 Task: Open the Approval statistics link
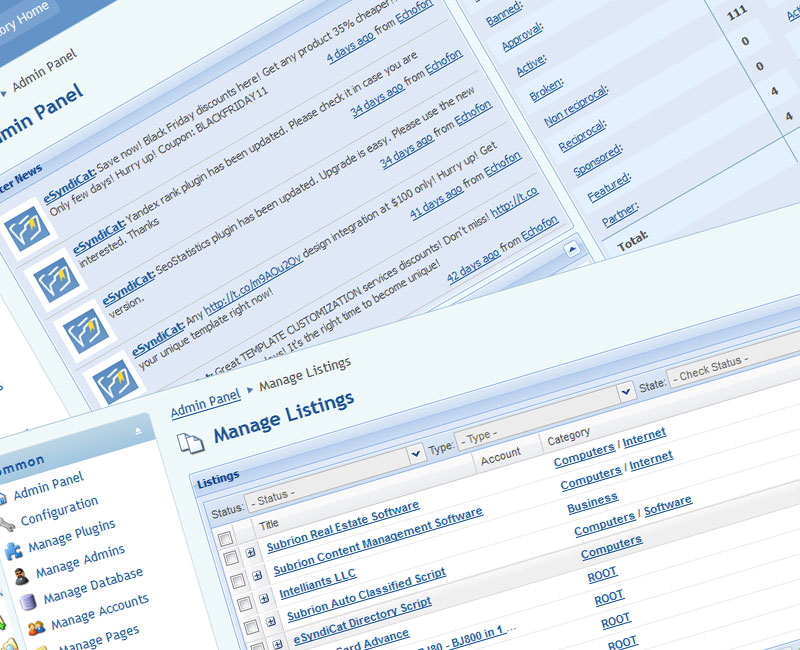(x=521, y=37)
